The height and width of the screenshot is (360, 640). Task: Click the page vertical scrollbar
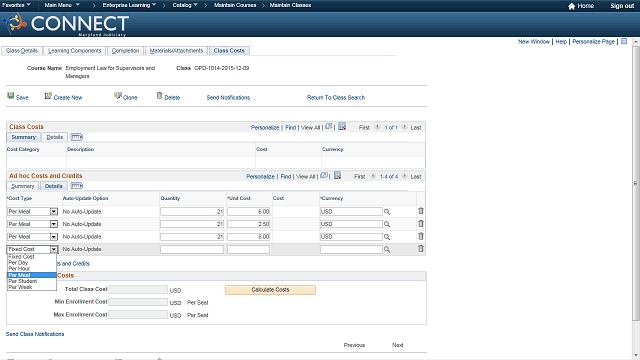point(636,184)
